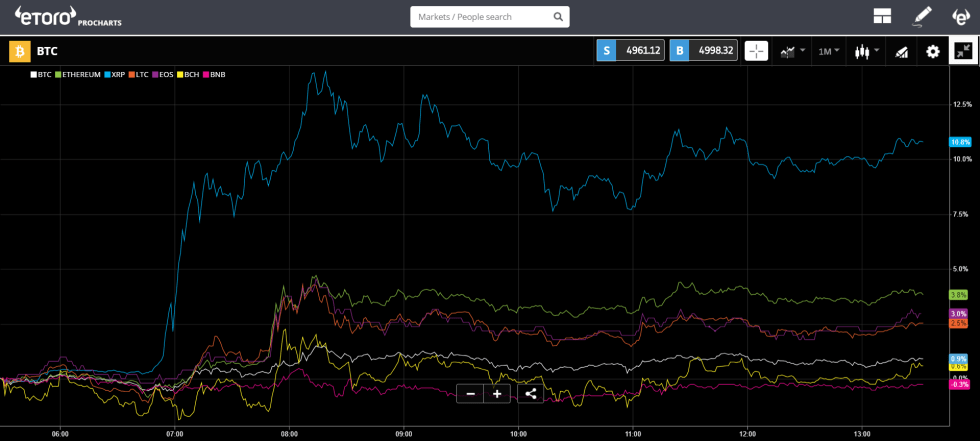Image resolution: width=980 pixels, height=441 pixels.
Task: Open the studies and indicators tool
Action: pyautogui.click(x=901, y=51)
